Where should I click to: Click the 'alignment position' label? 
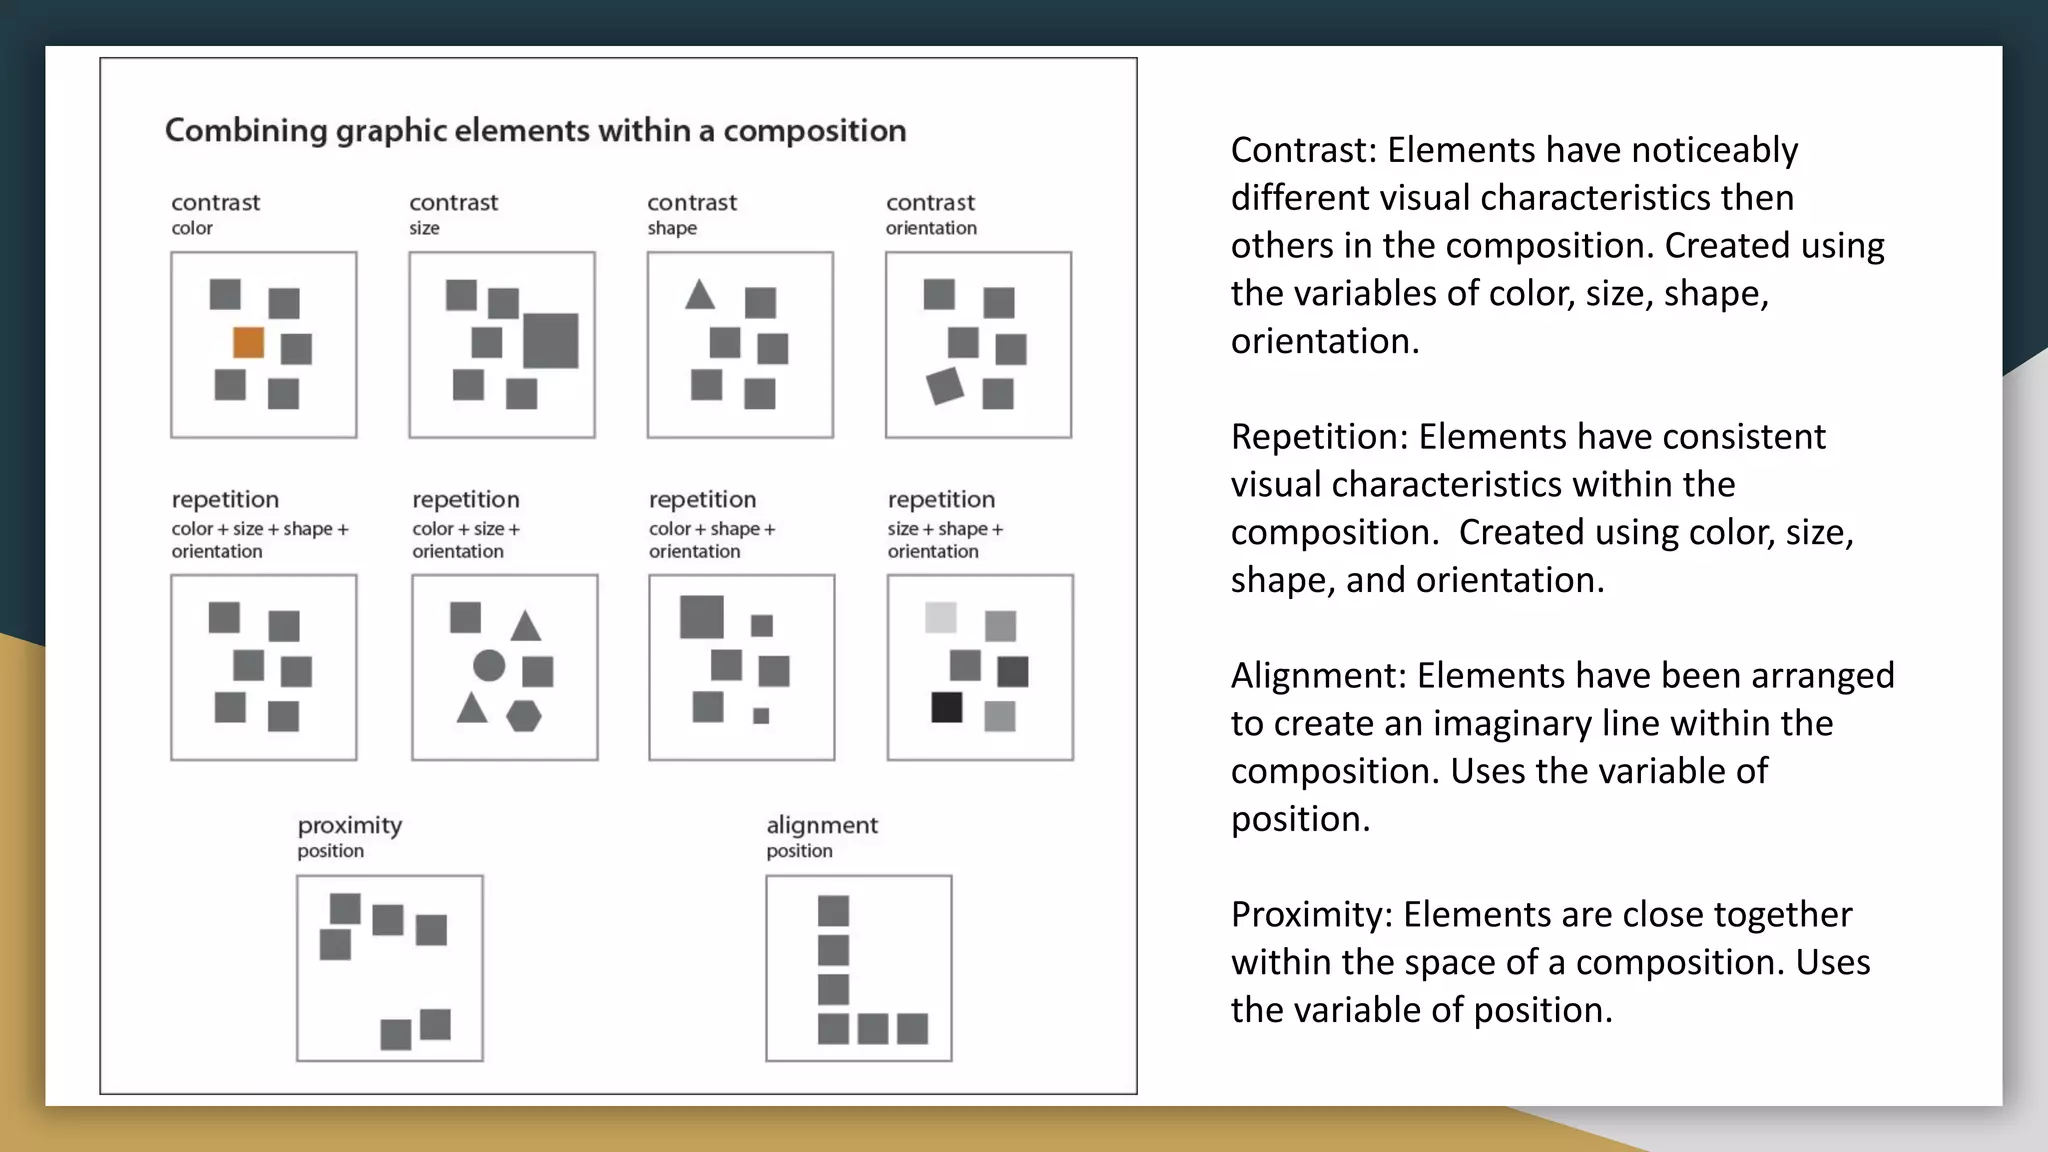click(822, 837)
